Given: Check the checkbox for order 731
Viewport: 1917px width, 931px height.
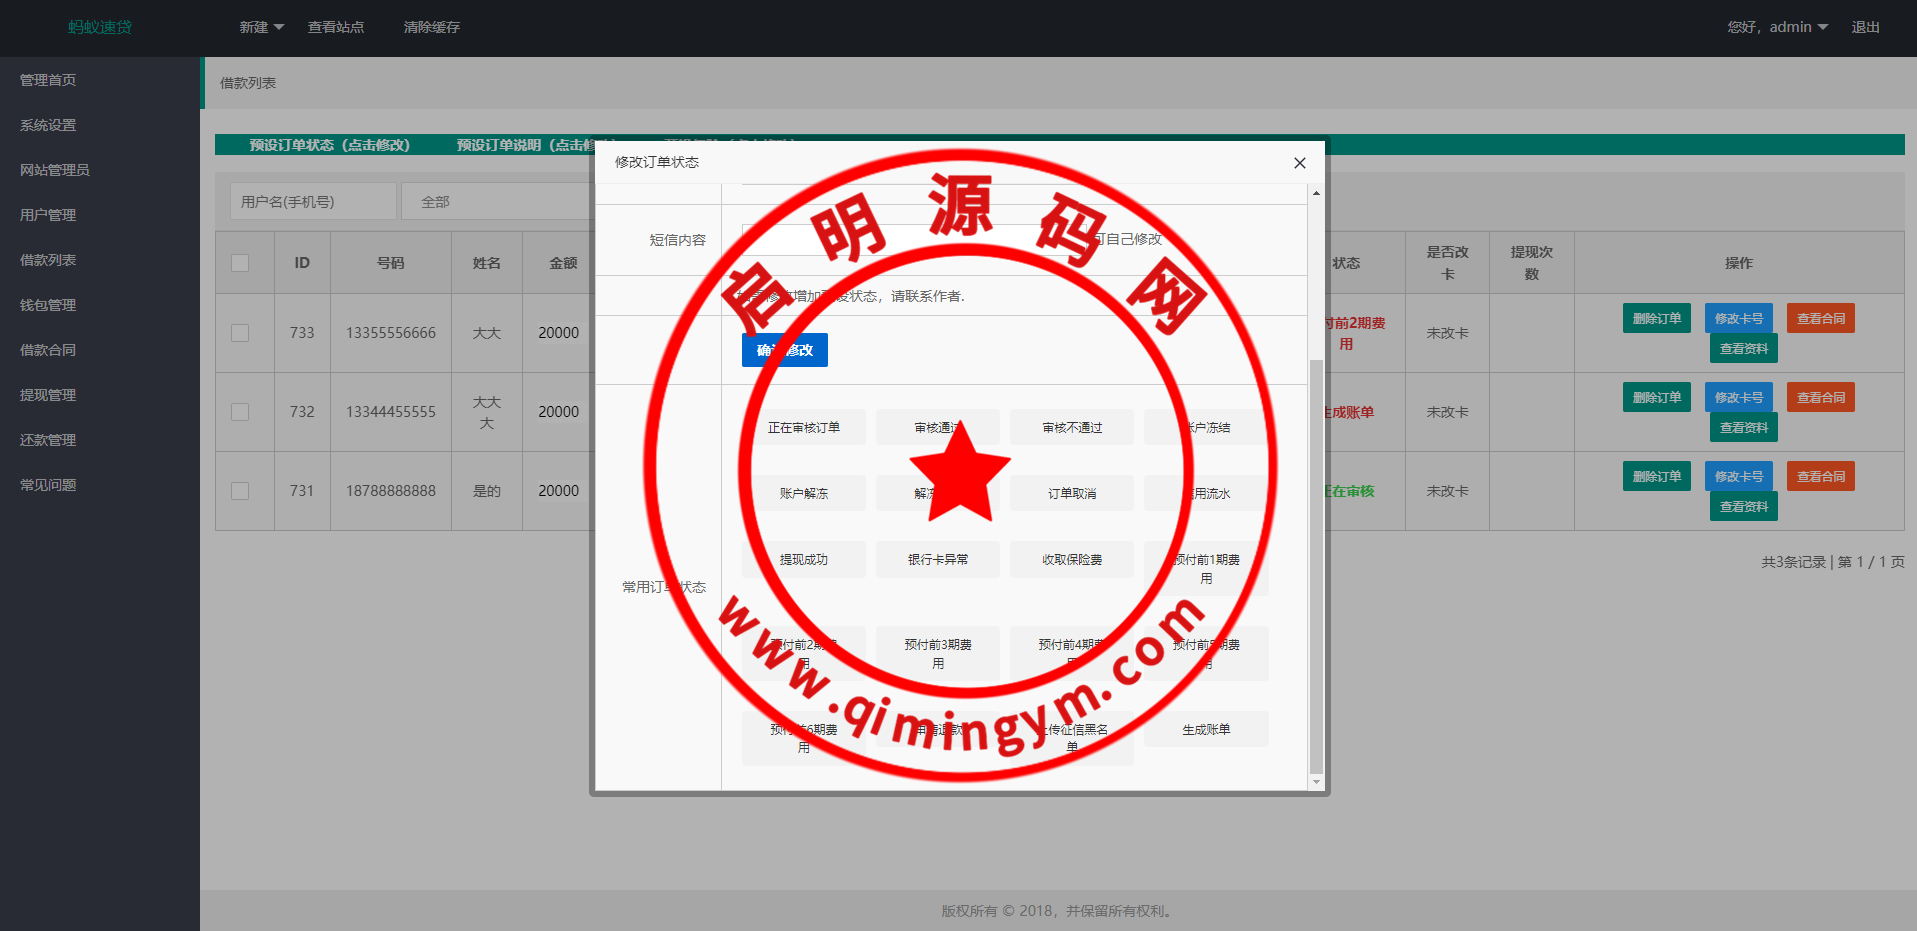Looking at the screenshot, I should click(240, 491).
